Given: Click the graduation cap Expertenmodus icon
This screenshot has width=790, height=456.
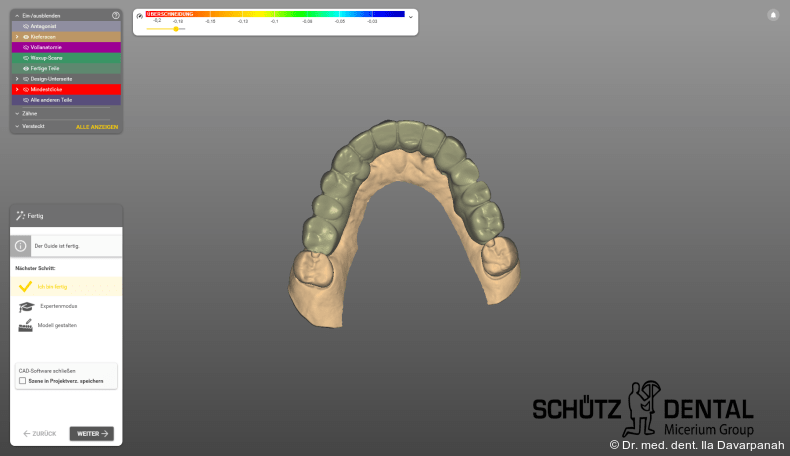Looking at the screenshot, I should [x=25, y=306].
